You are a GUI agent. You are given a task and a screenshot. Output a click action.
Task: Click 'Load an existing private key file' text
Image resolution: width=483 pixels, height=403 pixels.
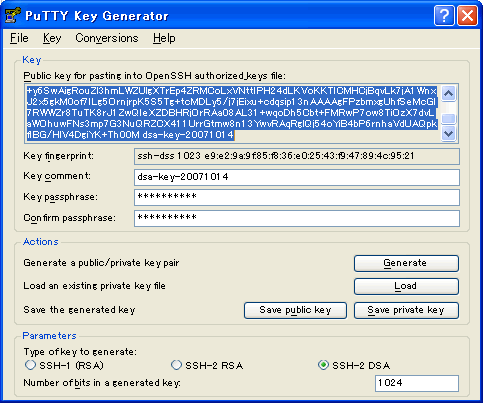(94, 286)
